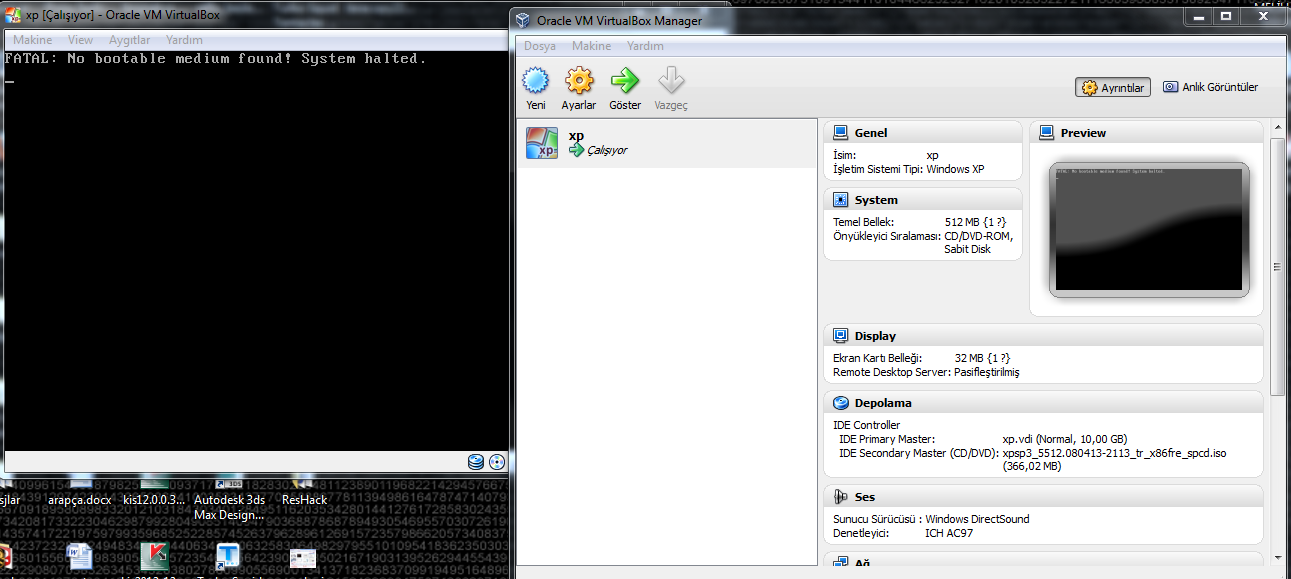Open Ayarlar settings gear in toolbar
Image resolution: width=1291 pixels, height=579 pixels.
click(x=579, y=80)
